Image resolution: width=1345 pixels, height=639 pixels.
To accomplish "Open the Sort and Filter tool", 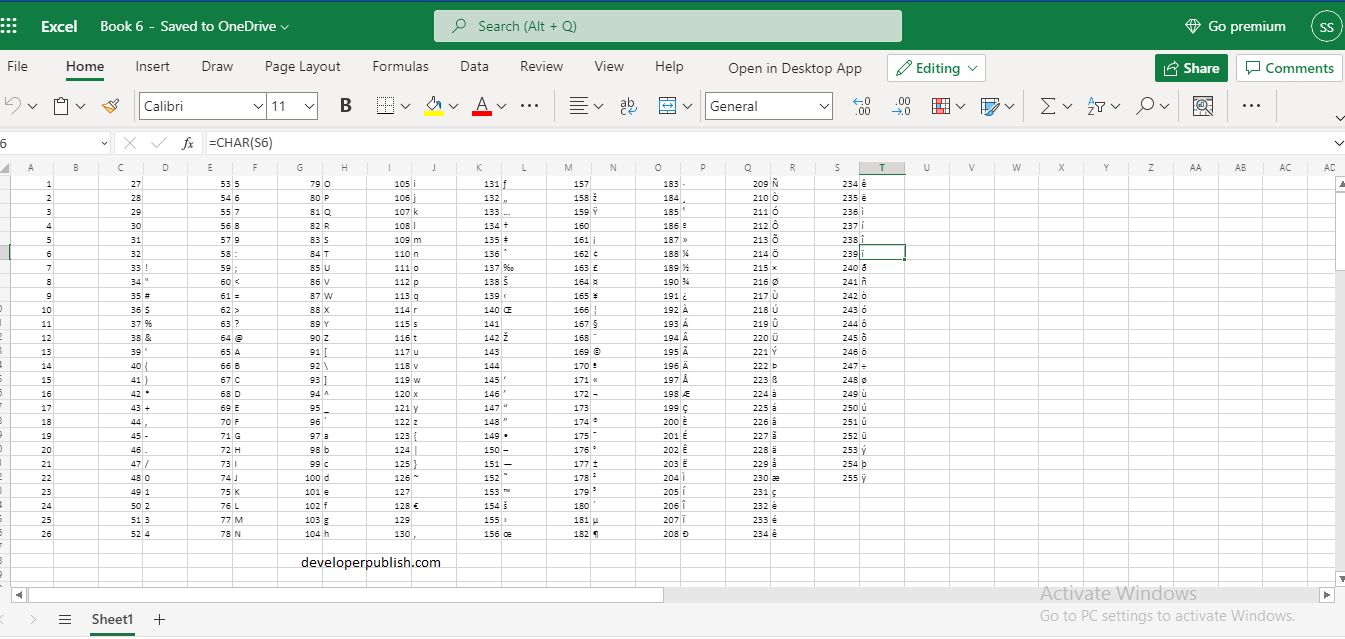I will point(1096,106).
